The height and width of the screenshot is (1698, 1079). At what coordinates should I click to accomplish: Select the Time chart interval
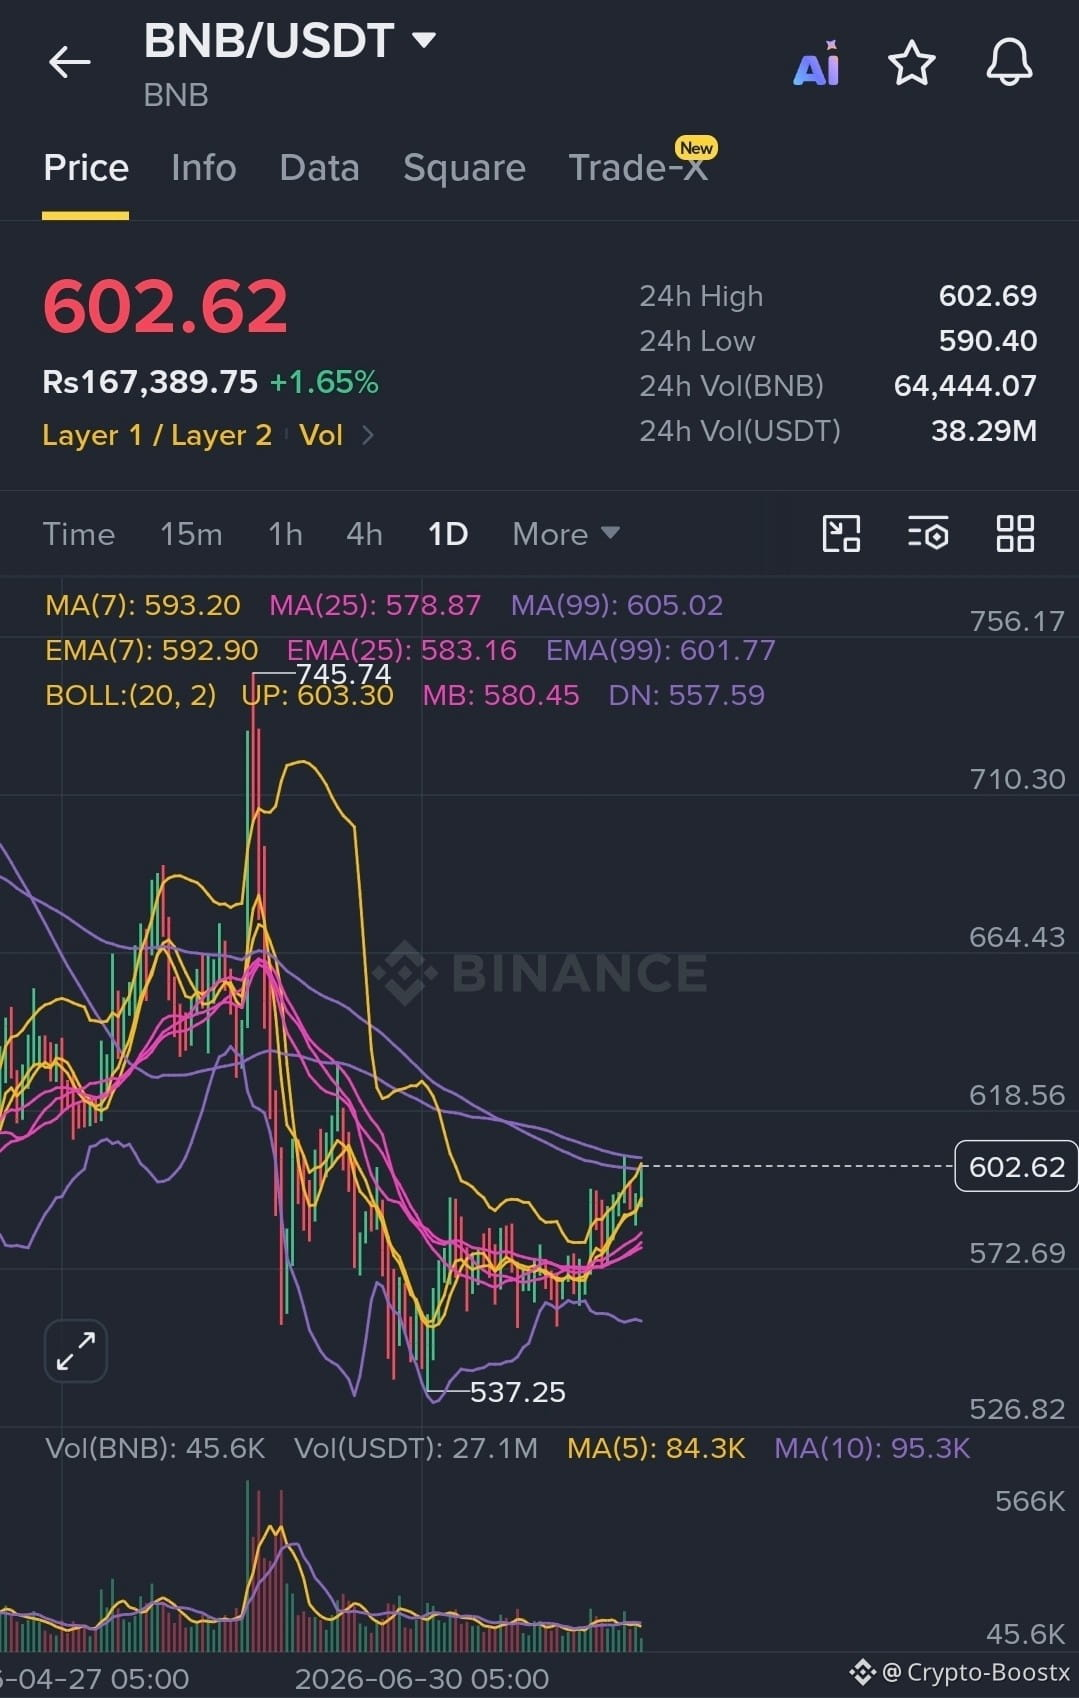(x=79, y=534)
